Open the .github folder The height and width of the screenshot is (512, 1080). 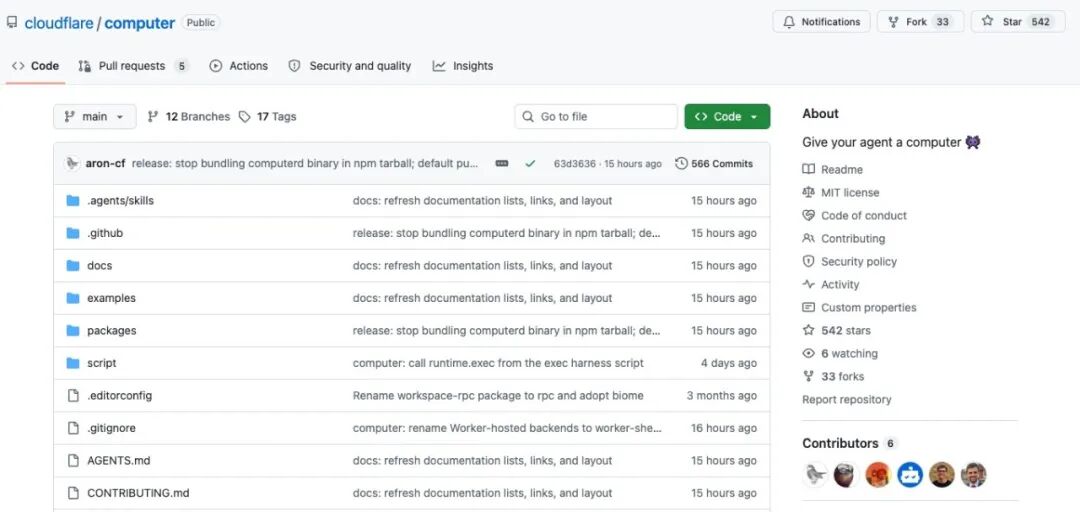tap(105, 234)
